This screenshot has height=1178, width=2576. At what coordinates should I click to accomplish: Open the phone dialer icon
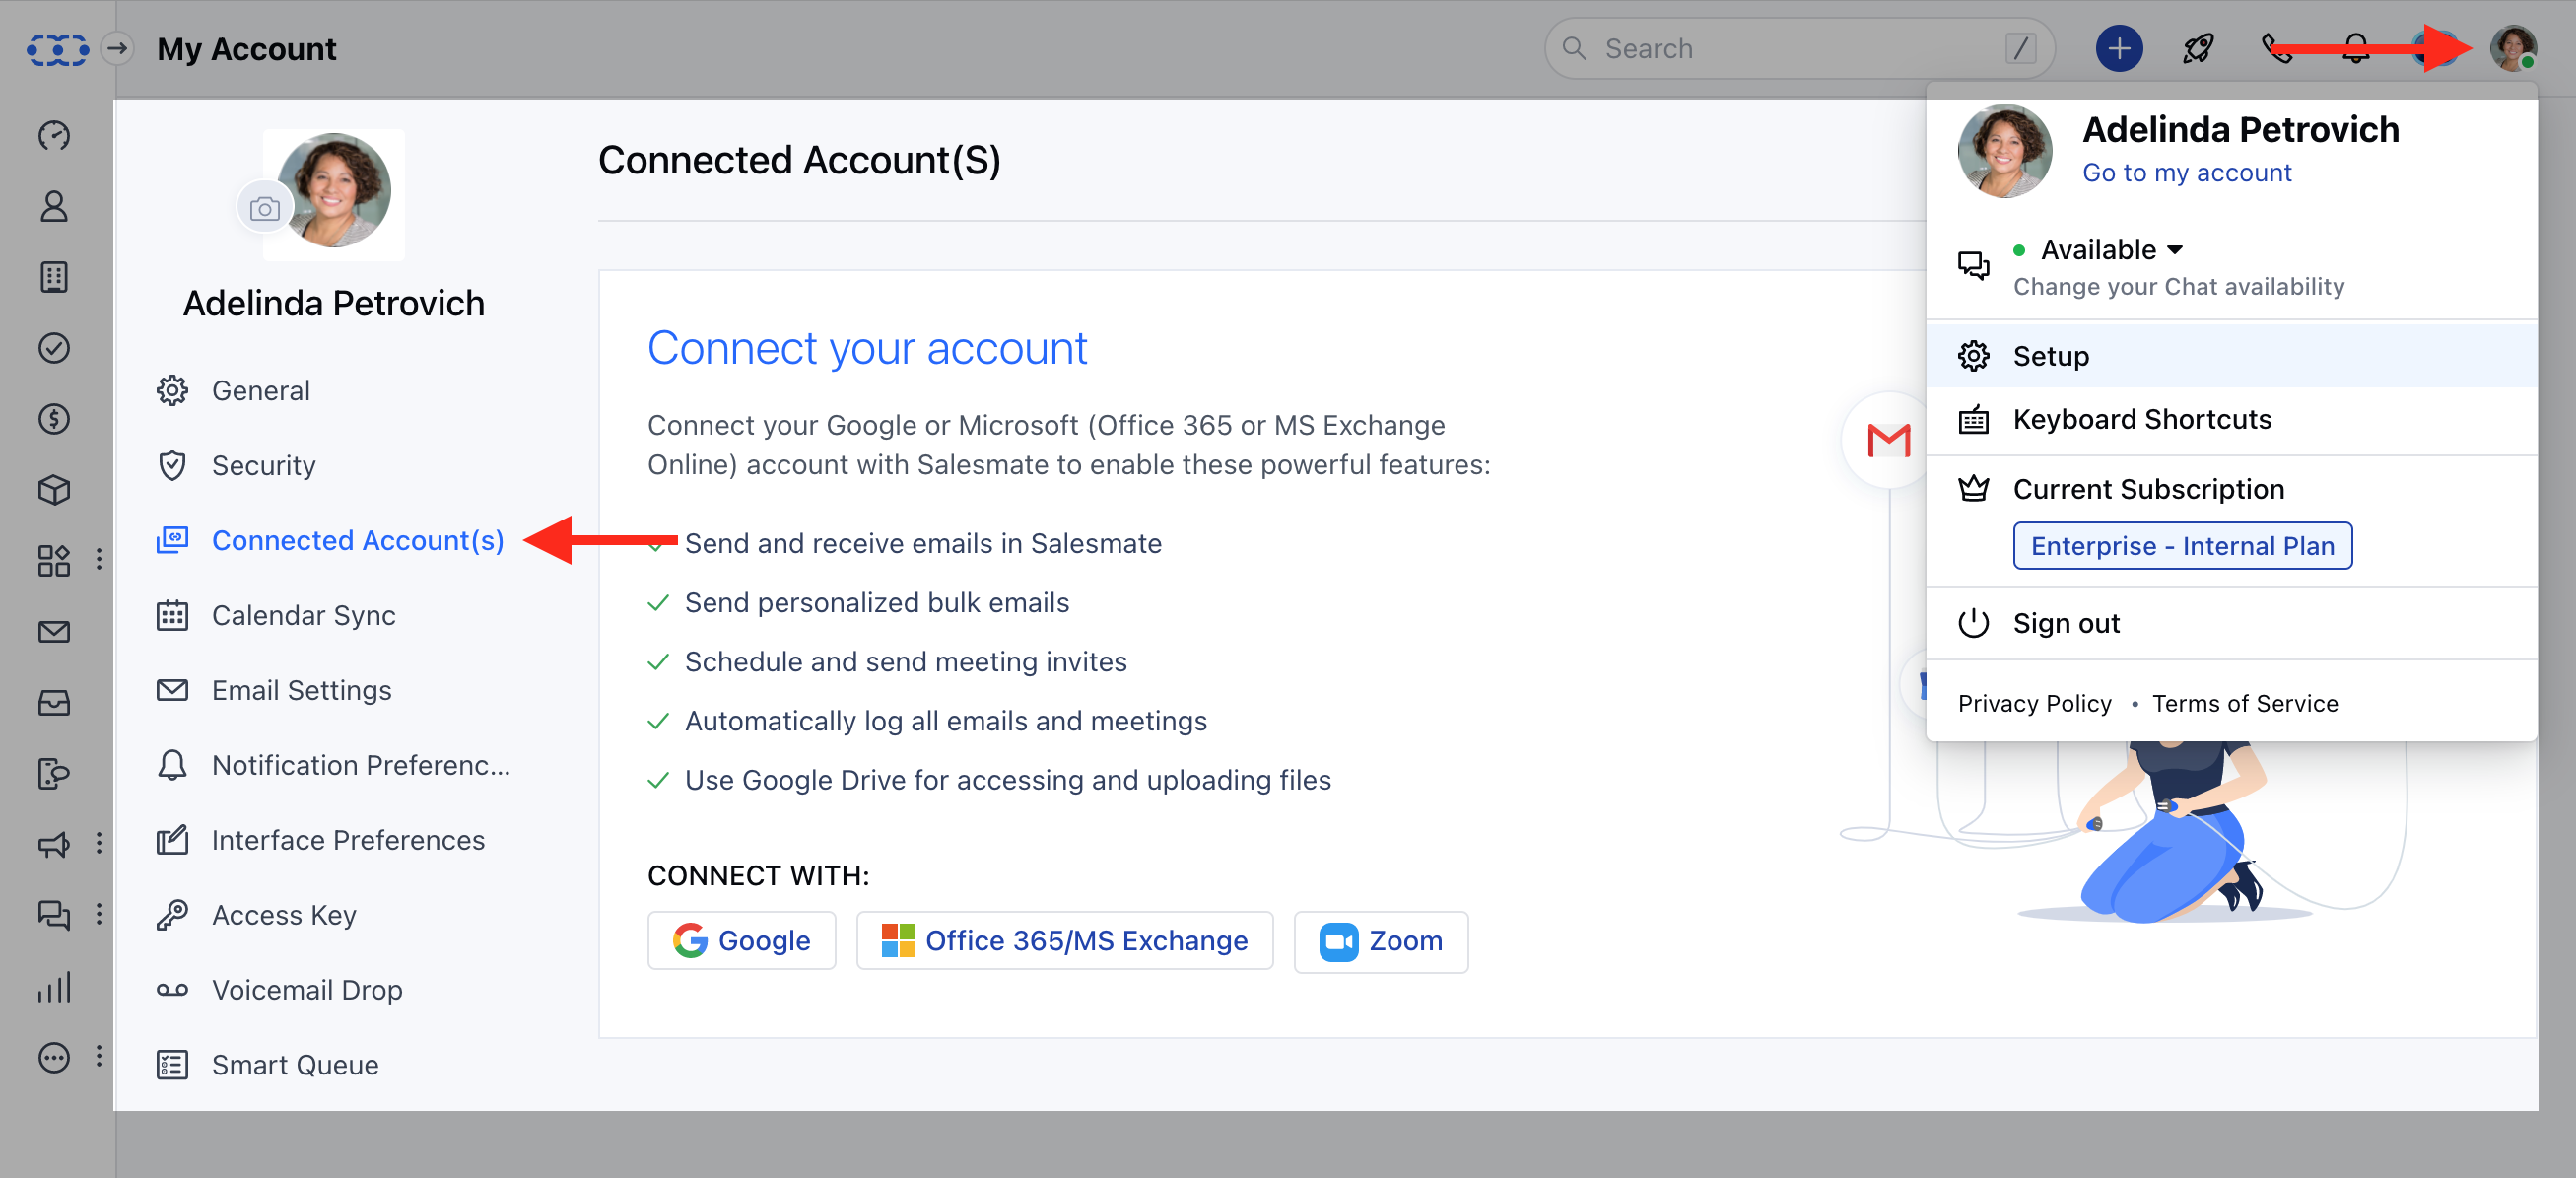pos(2277,48)
